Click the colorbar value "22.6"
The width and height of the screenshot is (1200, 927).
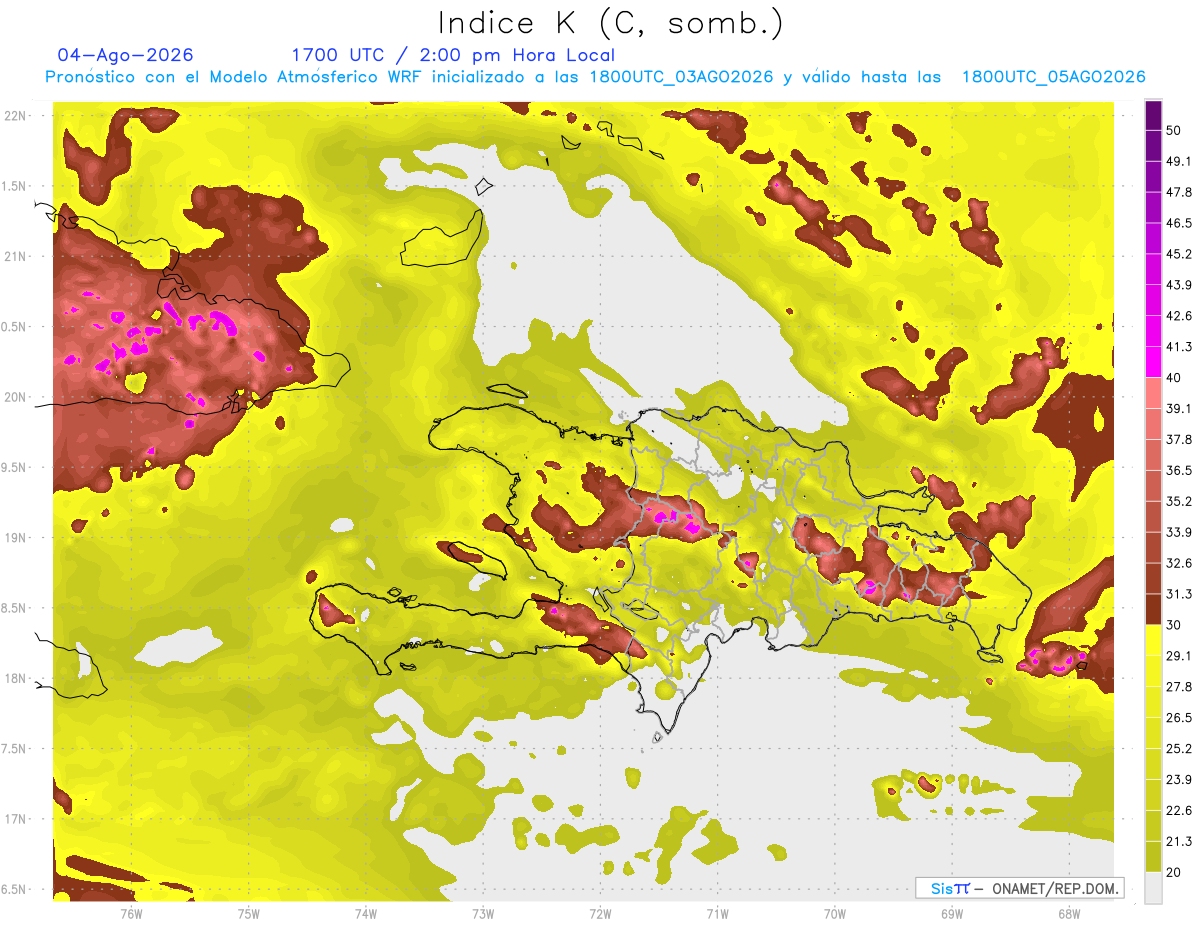click(x=1179, y=811)
